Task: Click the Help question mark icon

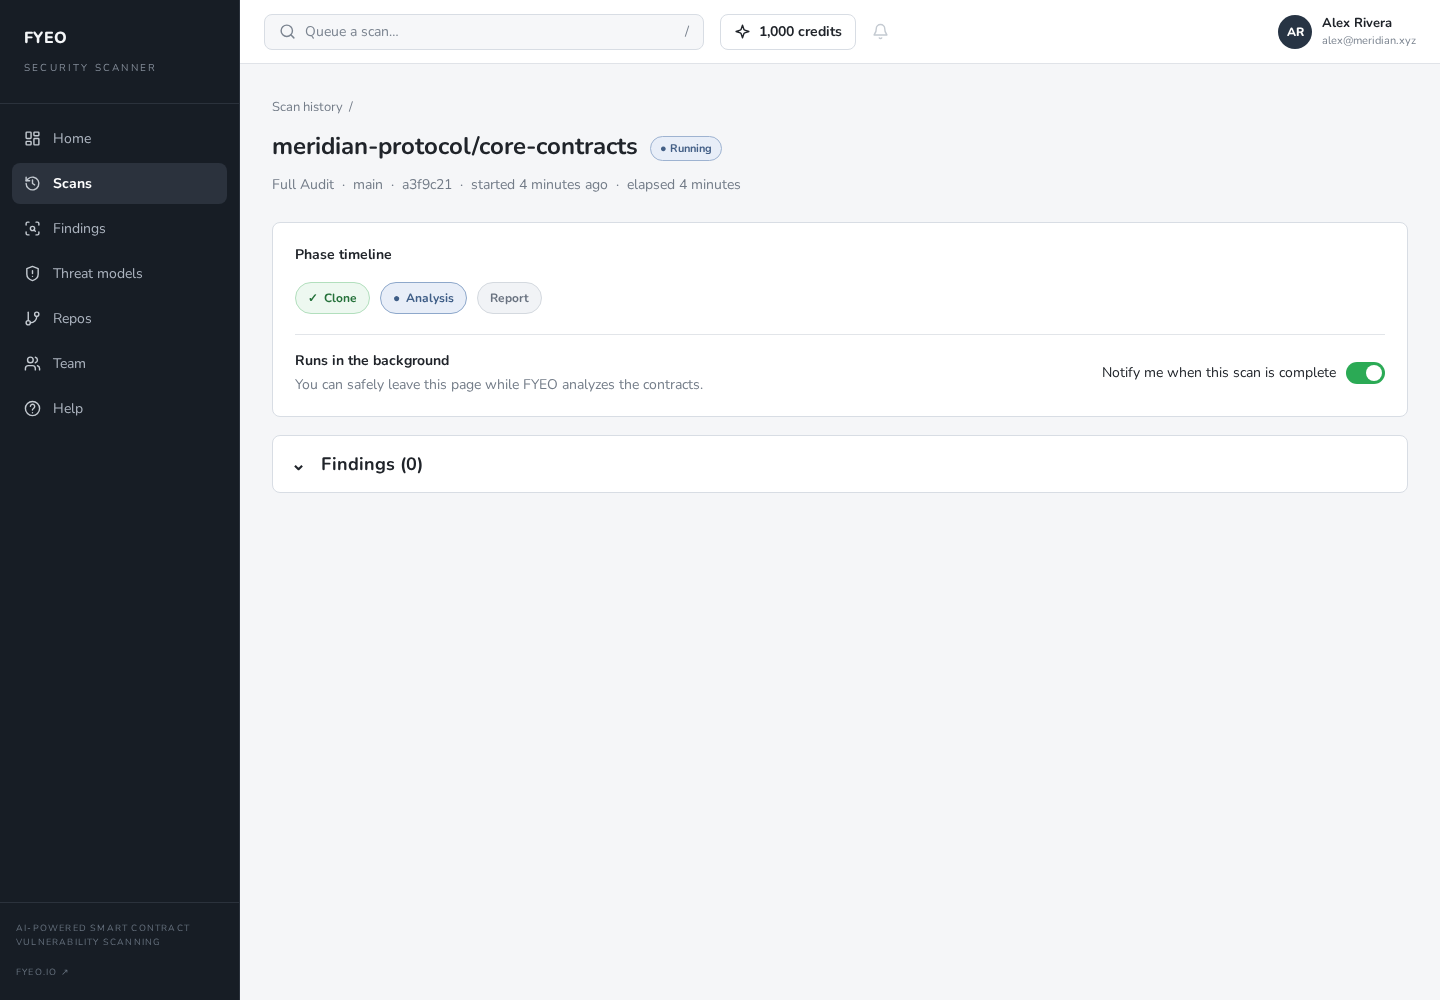Action: point(33,409)
